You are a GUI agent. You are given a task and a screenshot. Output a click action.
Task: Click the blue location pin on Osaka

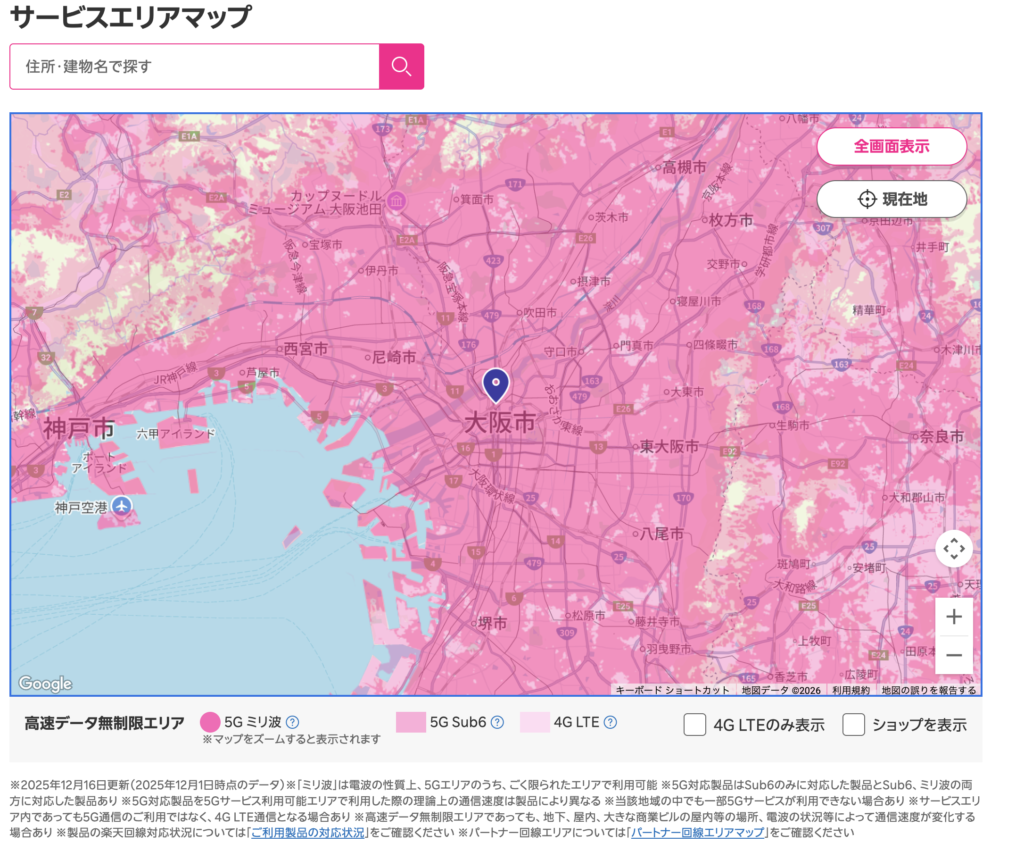[x=495, y=385]
